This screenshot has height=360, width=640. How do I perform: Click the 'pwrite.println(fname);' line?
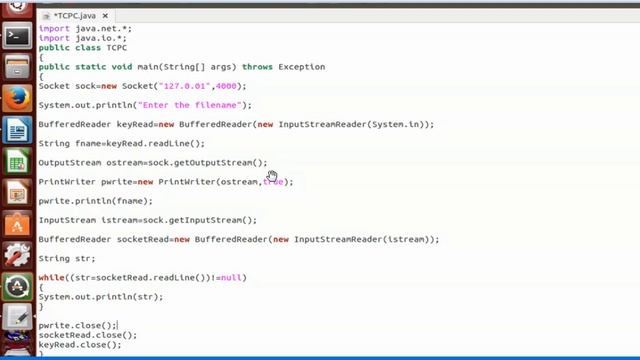click(x=96, y=201)
